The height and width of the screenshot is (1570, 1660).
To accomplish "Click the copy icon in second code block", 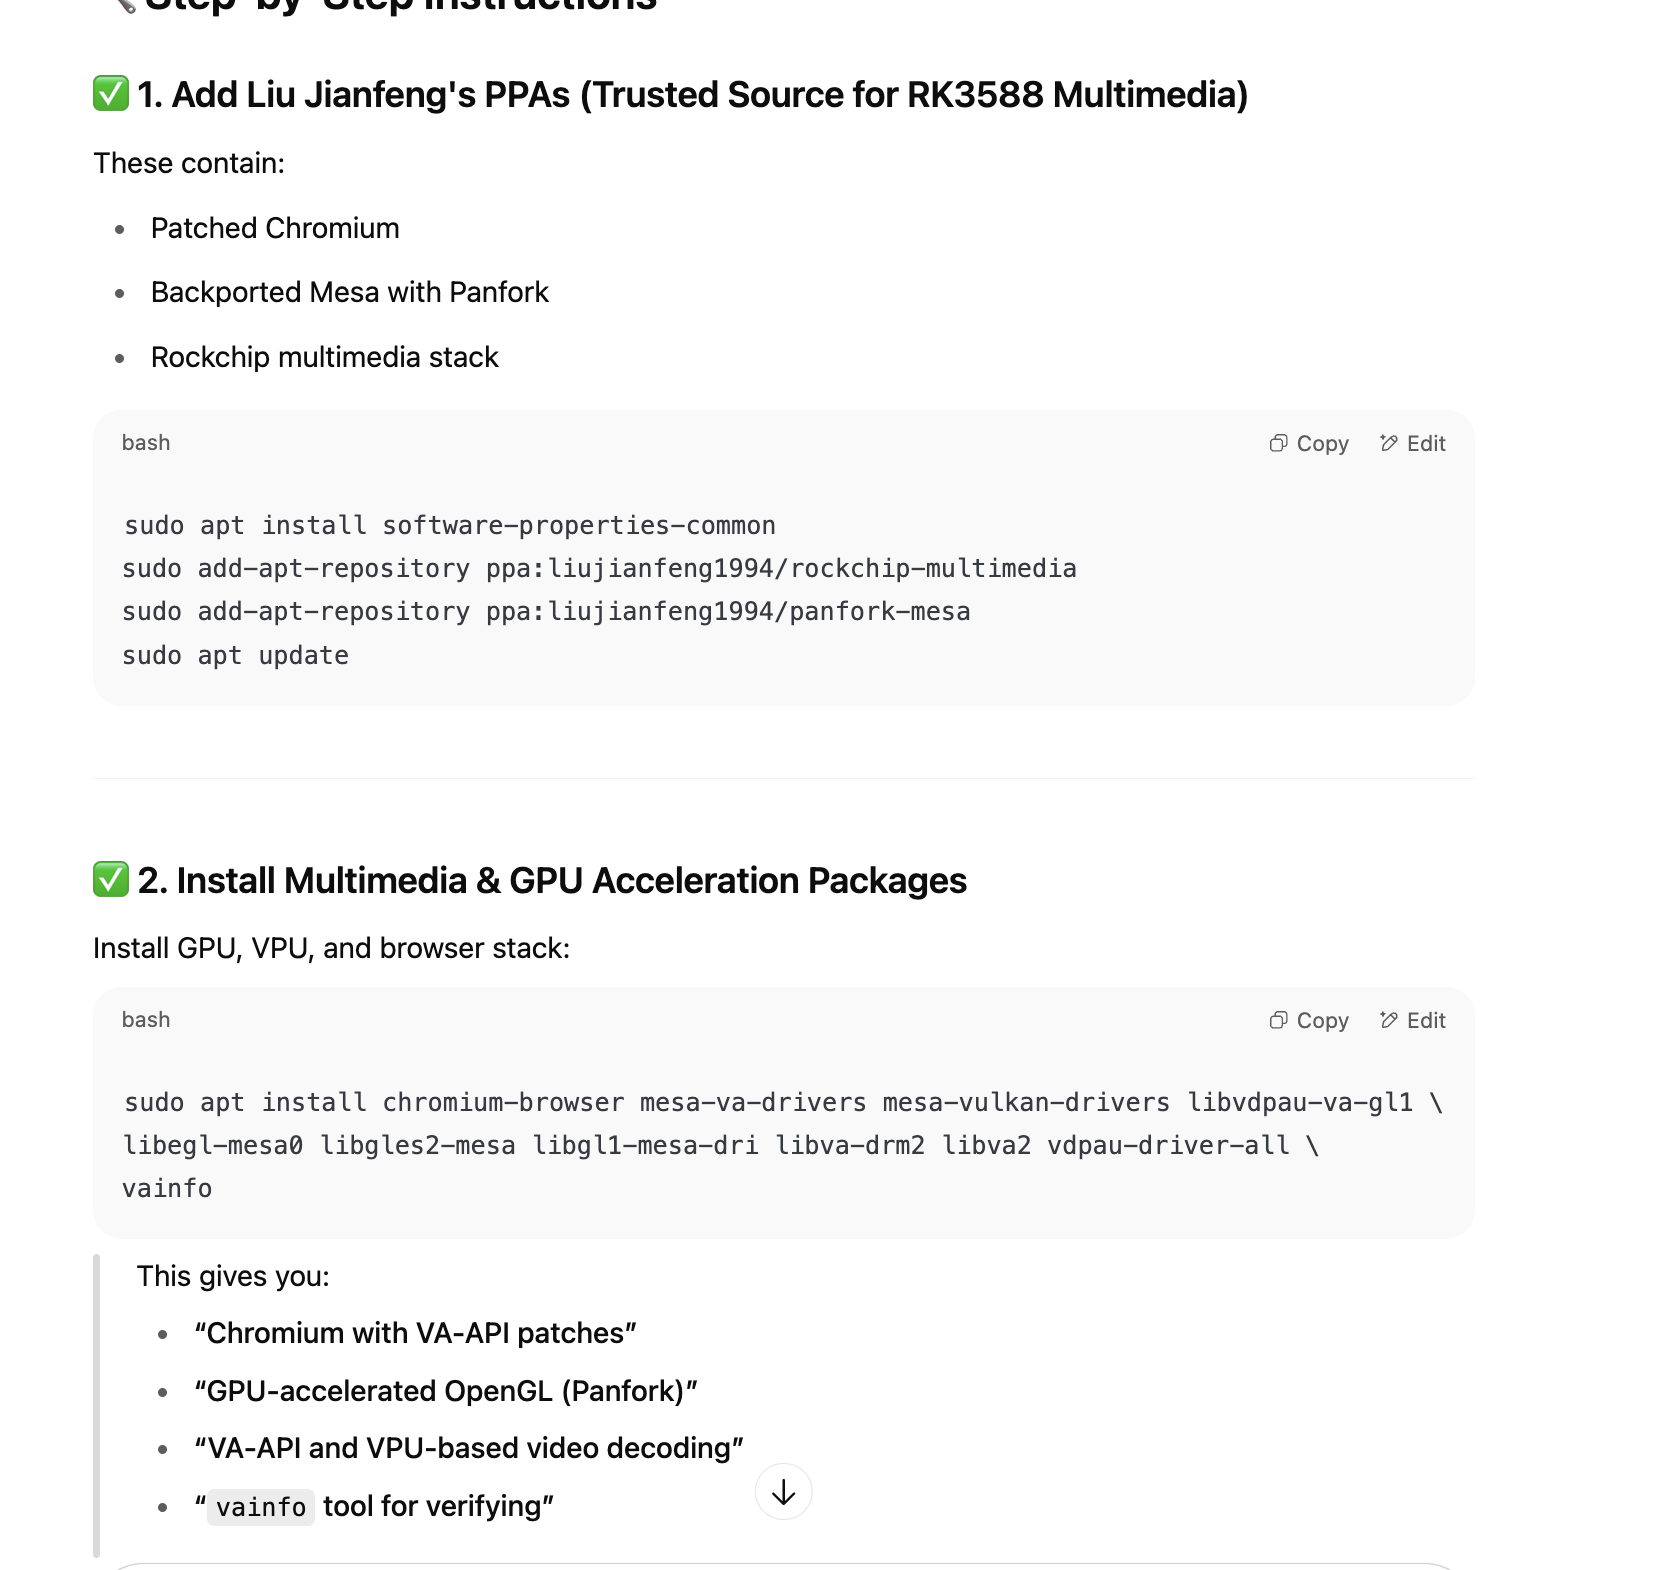I will click(1278, 1020).
